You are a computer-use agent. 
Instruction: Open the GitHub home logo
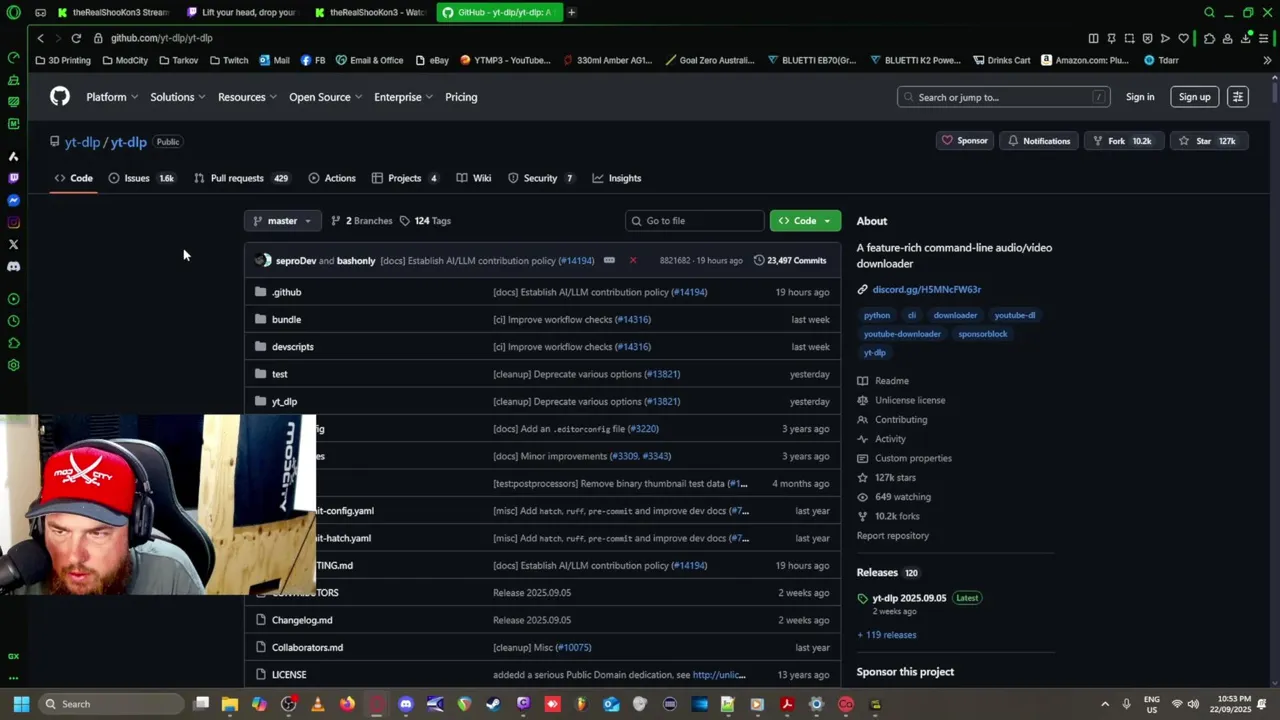tap(60, 97)
